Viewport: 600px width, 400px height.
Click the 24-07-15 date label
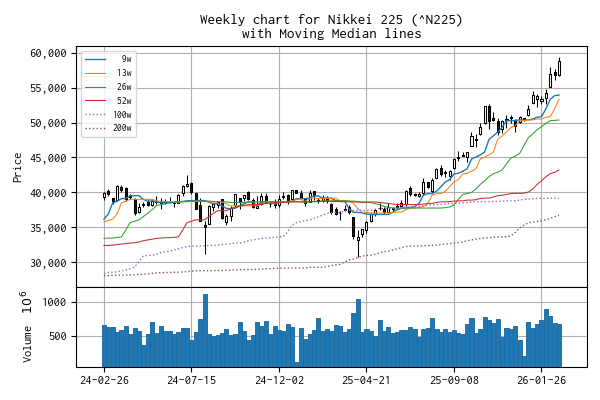pos(192,380)
